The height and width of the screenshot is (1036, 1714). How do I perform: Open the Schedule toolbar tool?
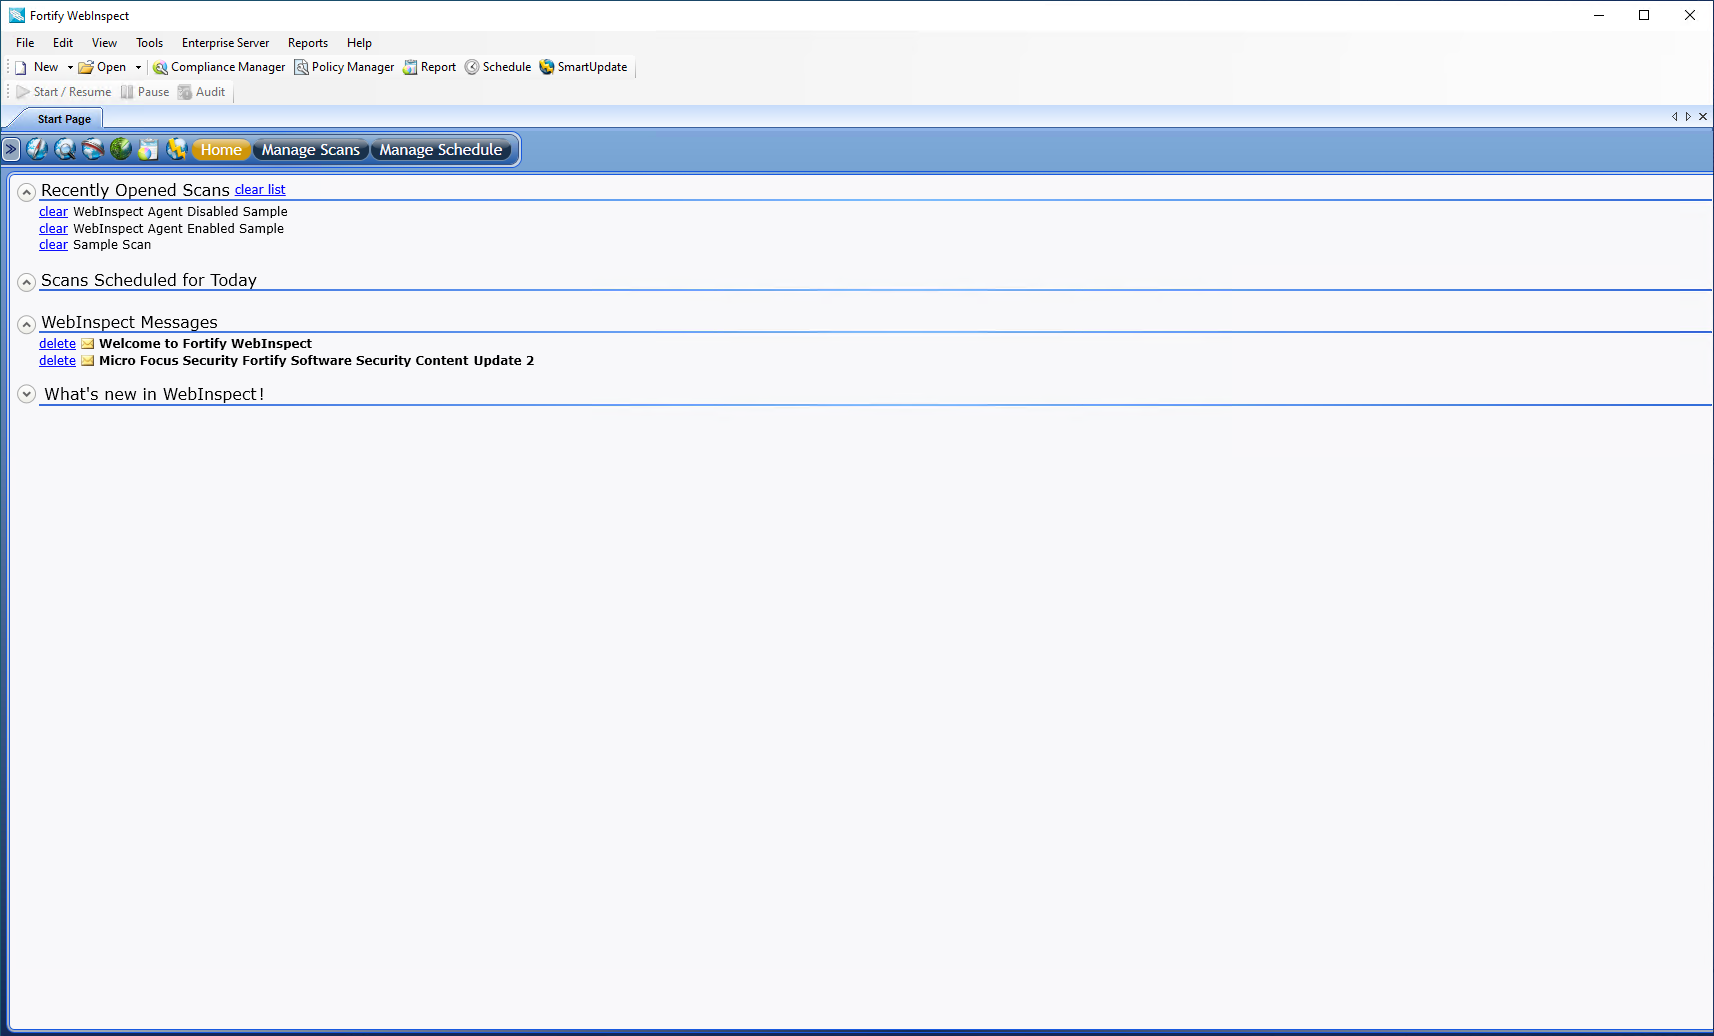(x=498, y=67)
